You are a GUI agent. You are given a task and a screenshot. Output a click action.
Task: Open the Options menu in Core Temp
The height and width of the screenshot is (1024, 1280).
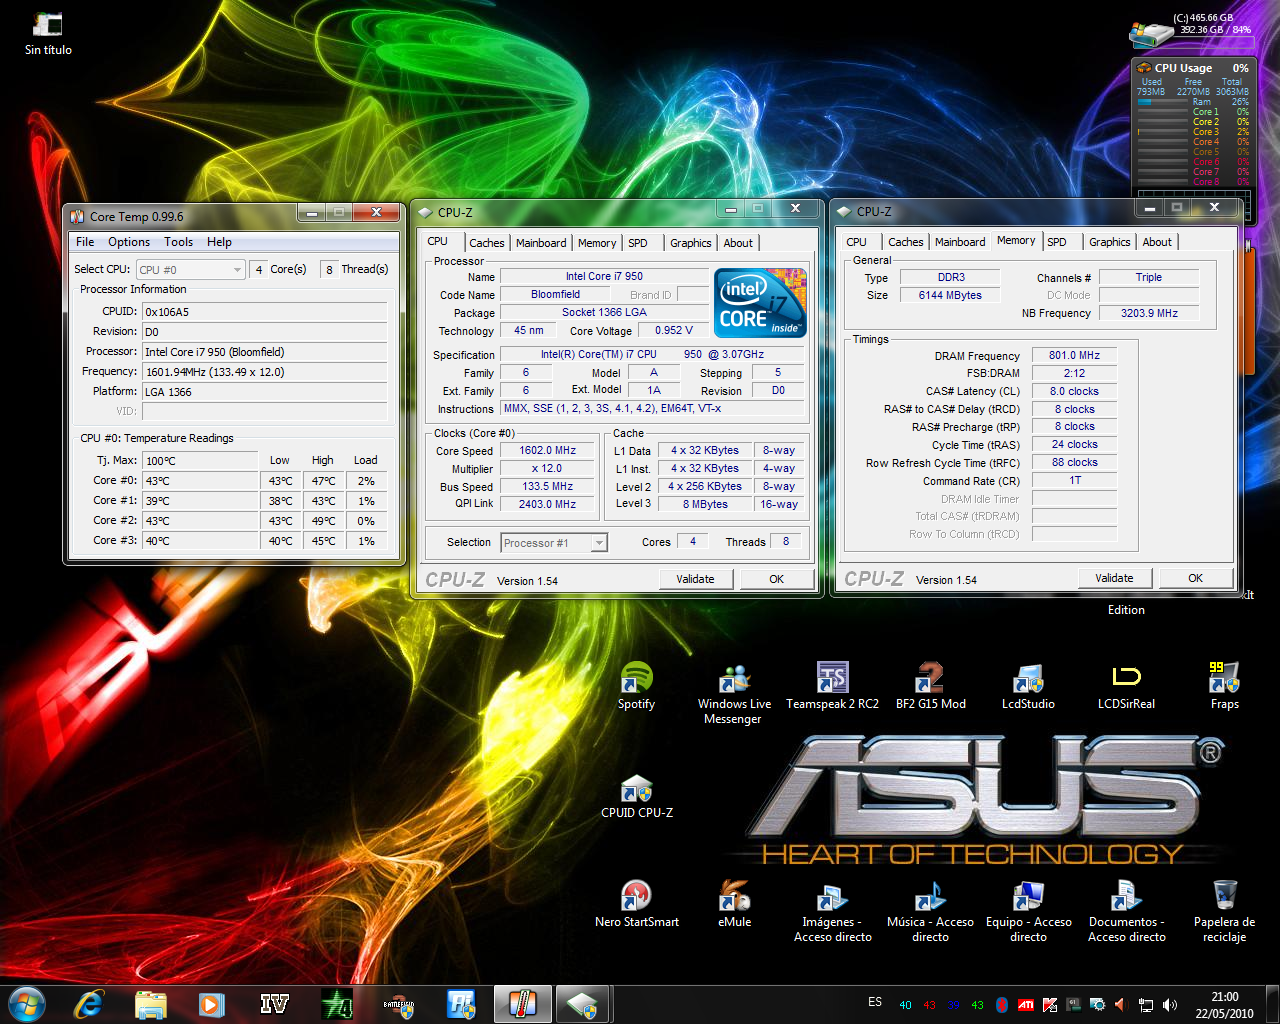[129, 242]
